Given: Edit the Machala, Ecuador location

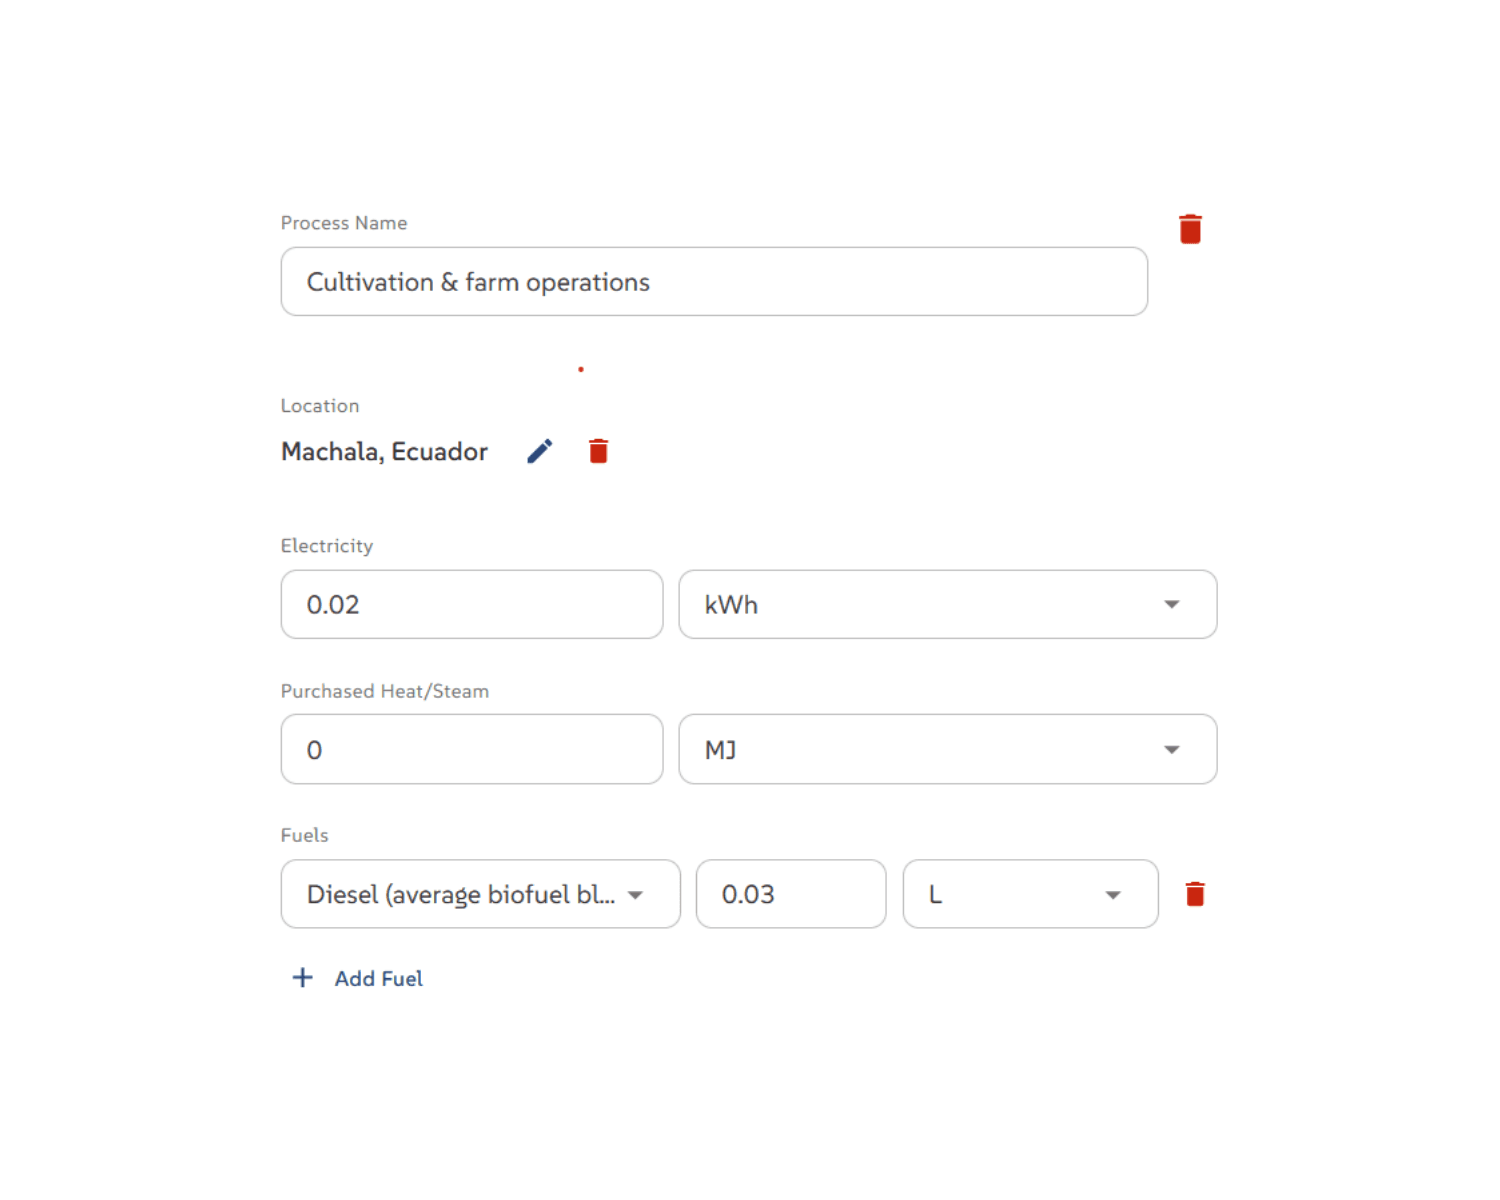Looking at the screenshot, I should pyautogui.click(x=540, y=451).
